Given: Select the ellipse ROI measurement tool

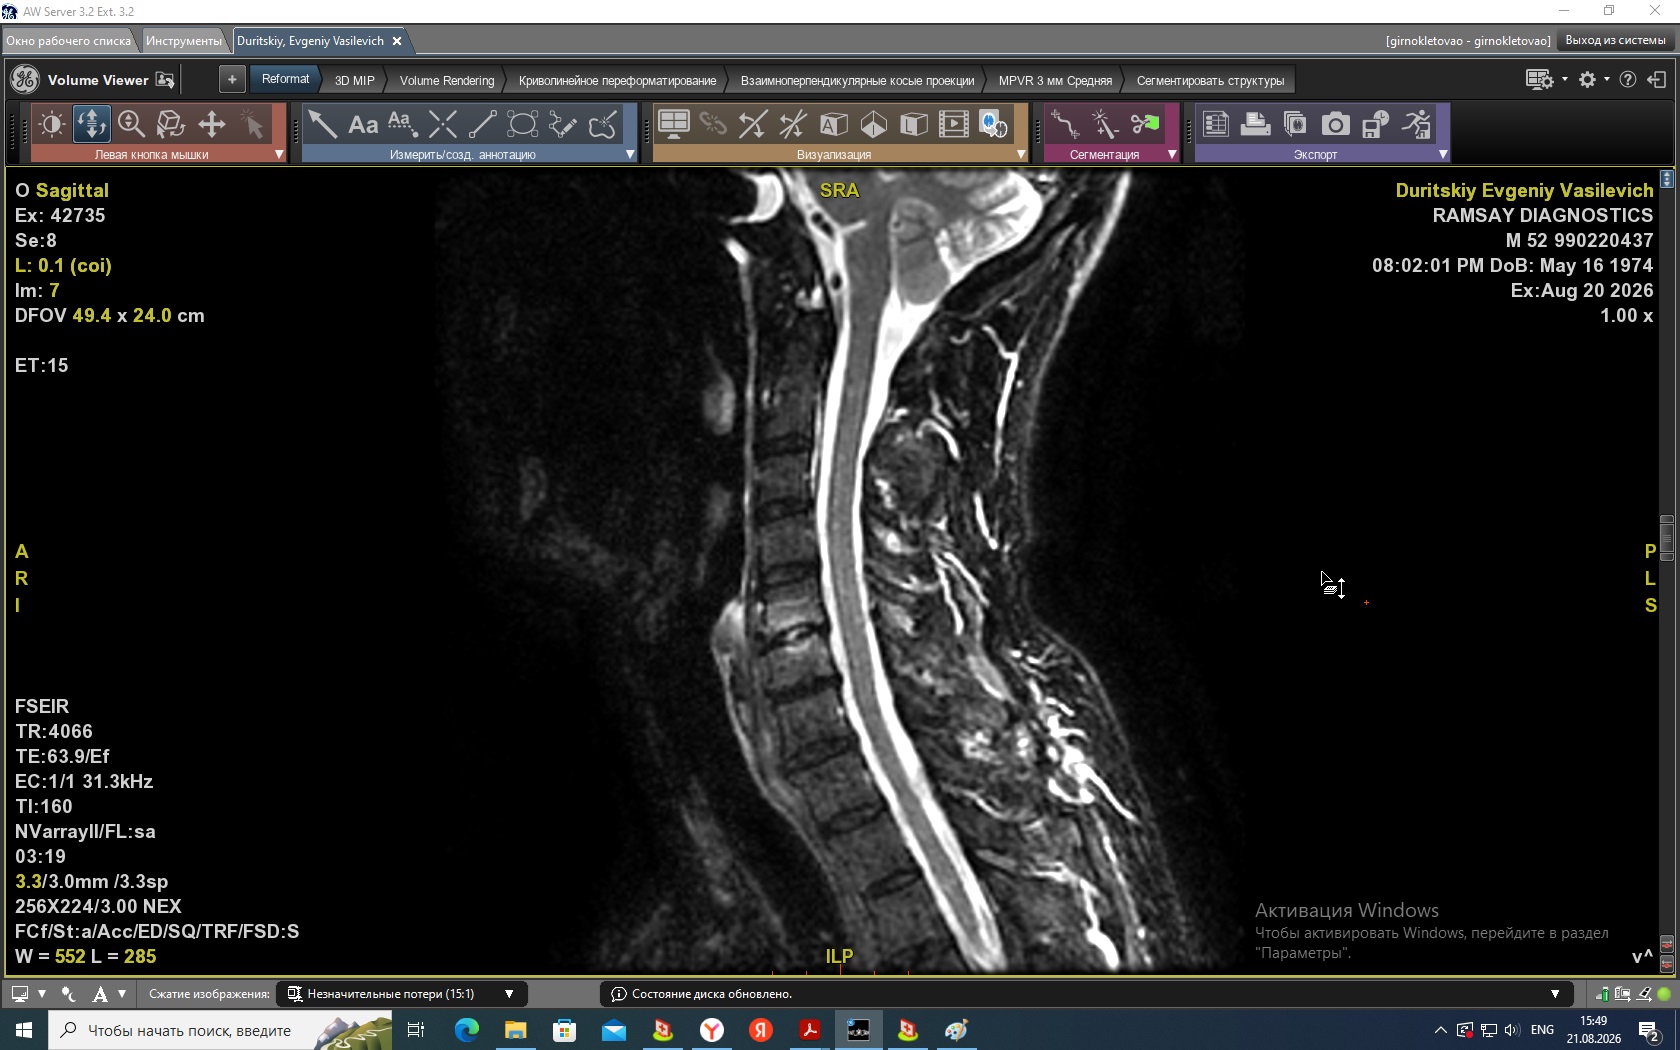Looking at the screenshot, I should (523, 125).
